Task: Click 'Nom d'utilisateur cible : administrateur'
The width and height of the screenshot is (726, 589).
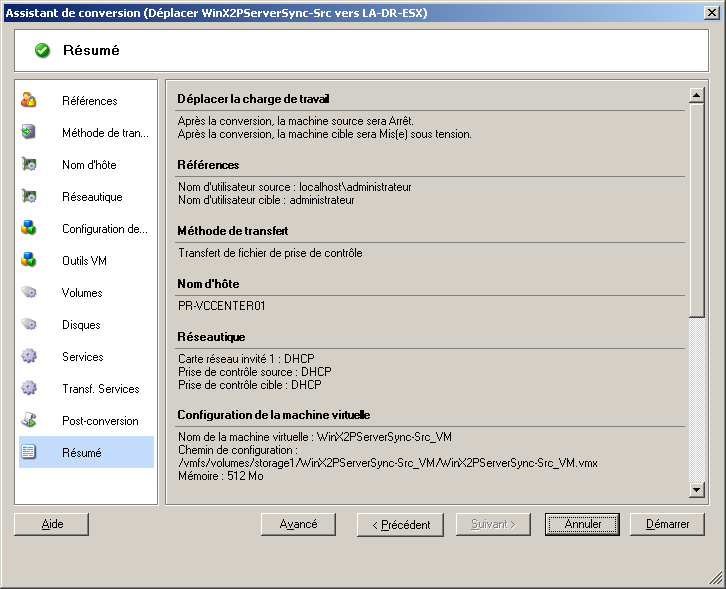Action: (x=266, y=200)
